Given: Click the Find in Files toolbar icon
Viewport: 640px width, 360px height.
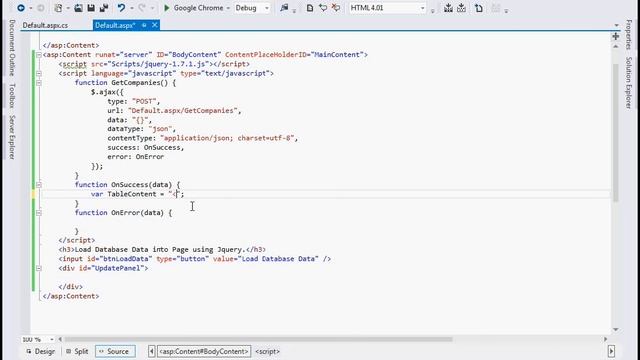Looking at the screenshot, I should [x=284, y=8].
